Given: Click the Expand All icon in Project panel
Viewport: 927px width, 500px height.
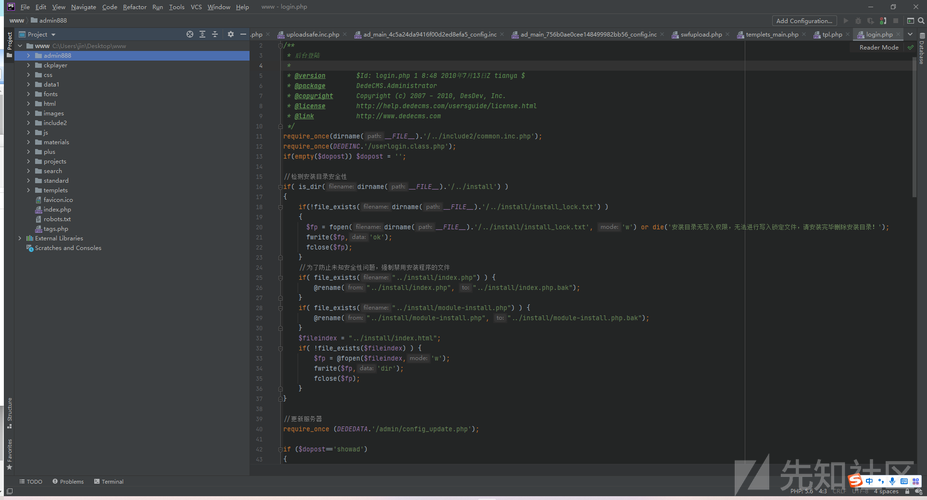Looking at the screenshot, I should click(x=203, y=34).
